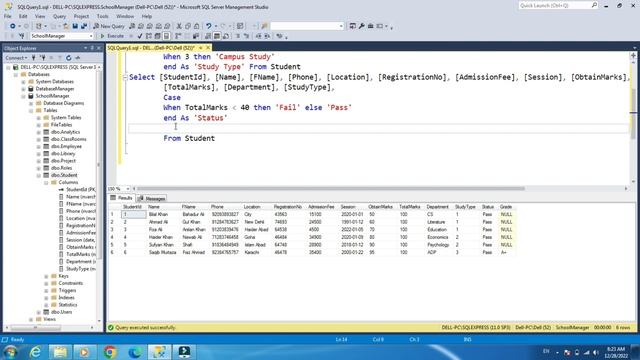This screenshot has height=360, width=640.
Task: Expand the Triggers folder node
Action: 46,290
